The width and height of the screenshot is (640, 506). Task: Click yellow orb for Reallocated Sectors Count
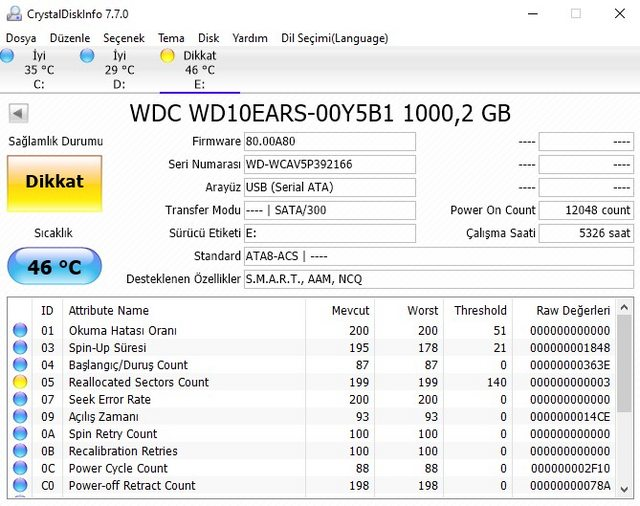pos(20,382)
